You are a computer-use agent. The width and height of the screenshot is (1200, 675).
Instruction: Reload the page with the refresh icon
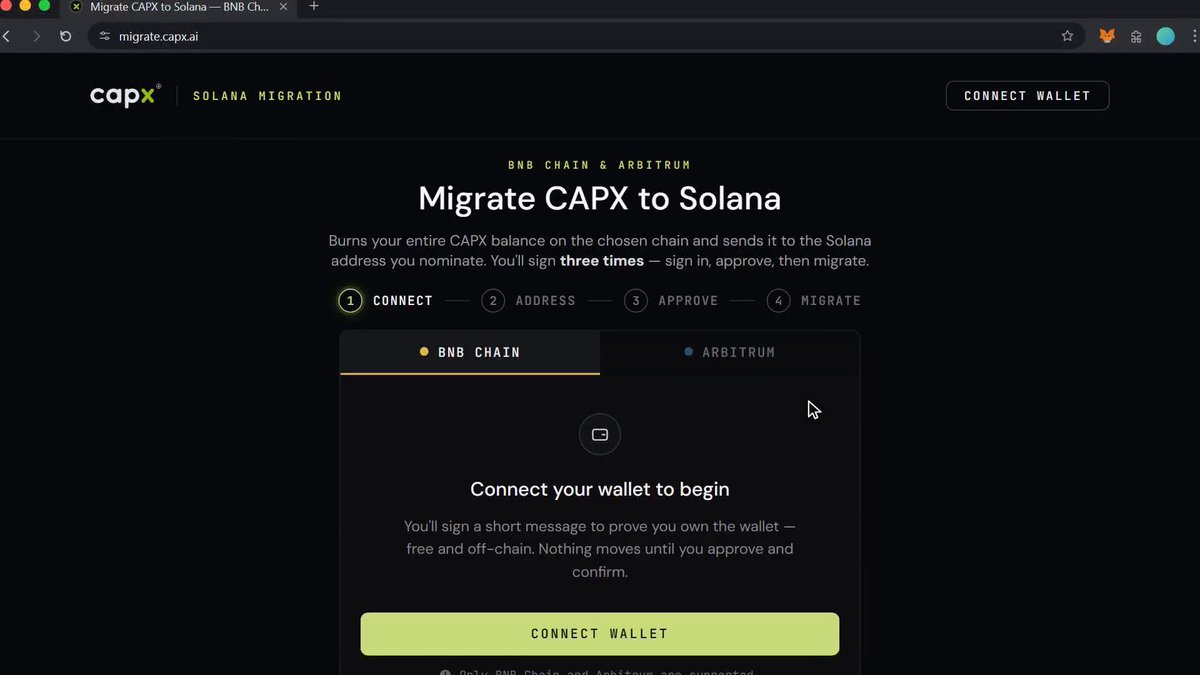point(65,36)
